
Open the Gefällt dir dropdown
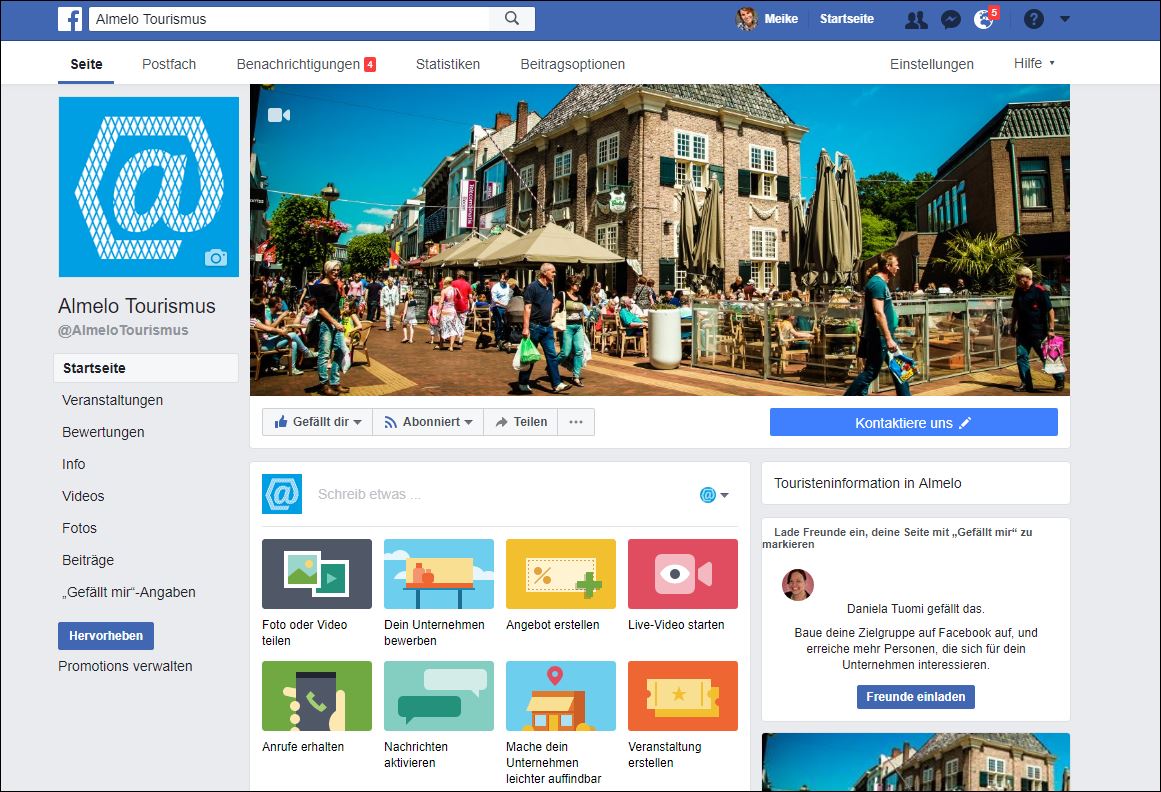tap(318, 422)
